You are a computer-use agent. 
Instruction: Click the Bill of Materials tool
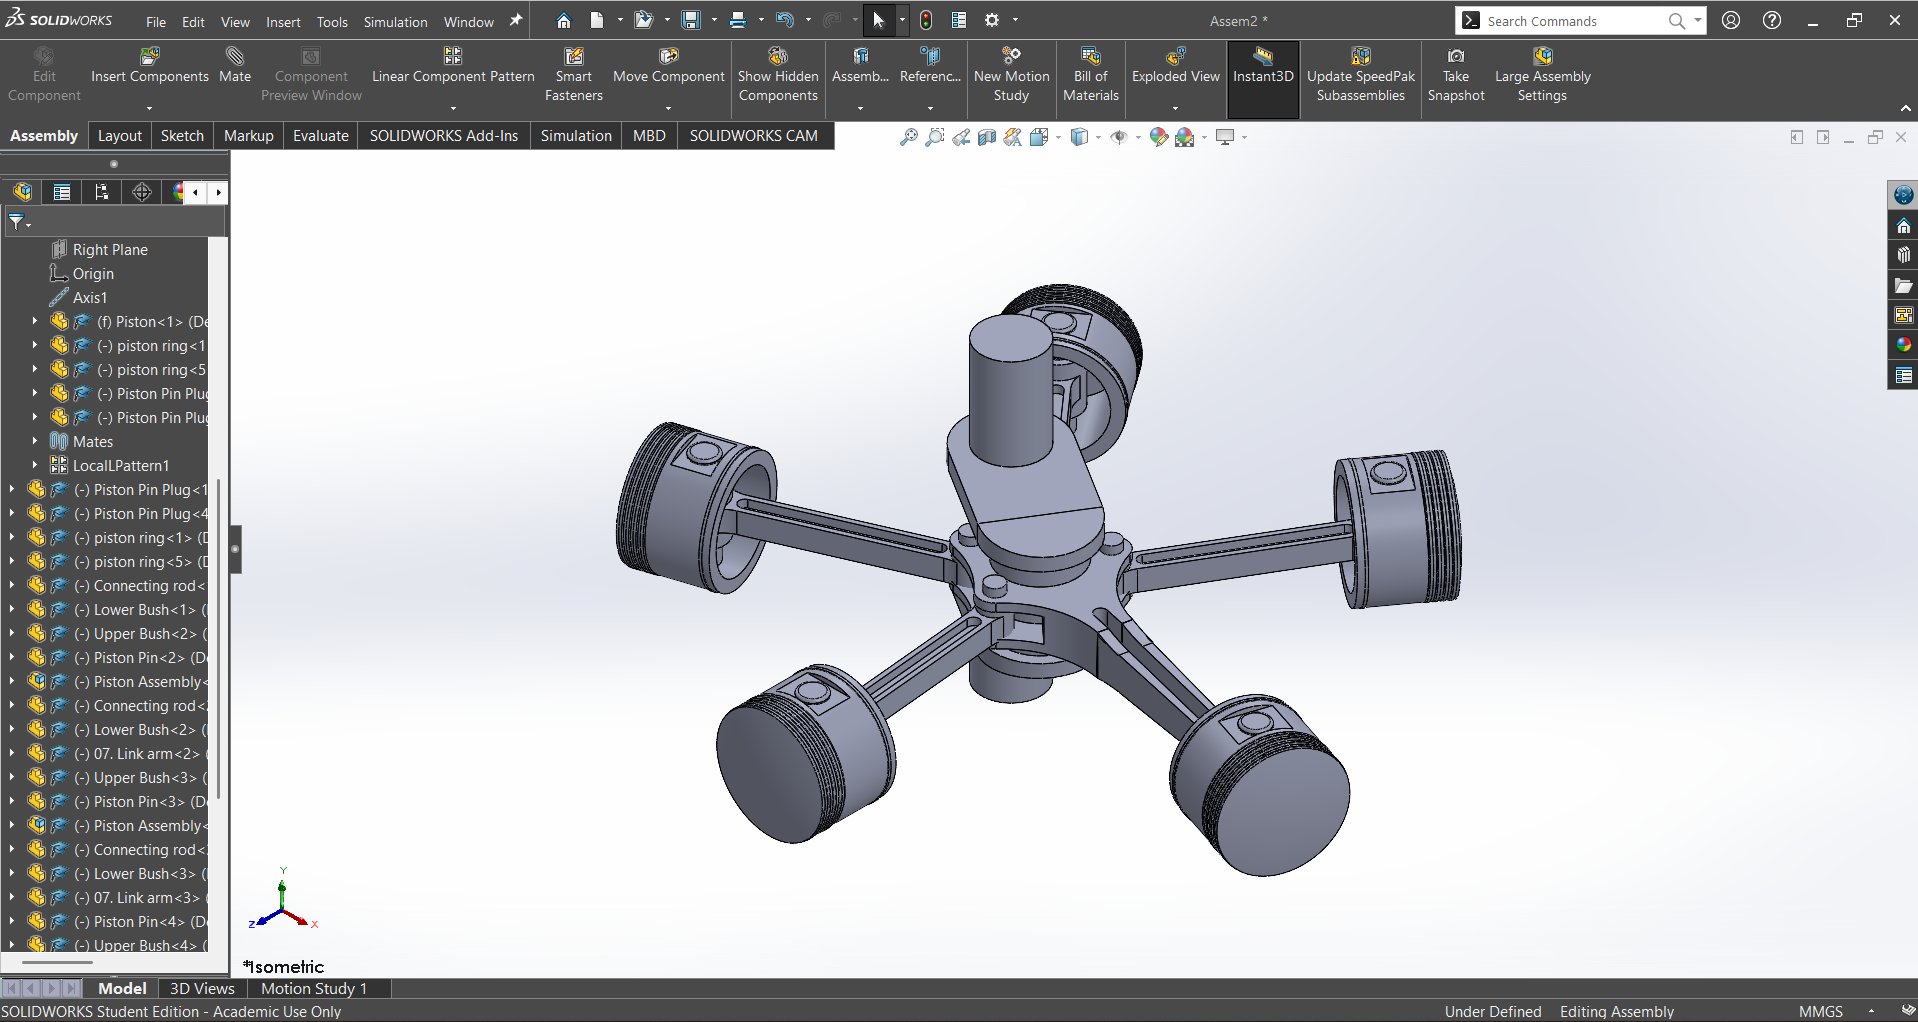pyautogui.click(x=1090, y=75)
